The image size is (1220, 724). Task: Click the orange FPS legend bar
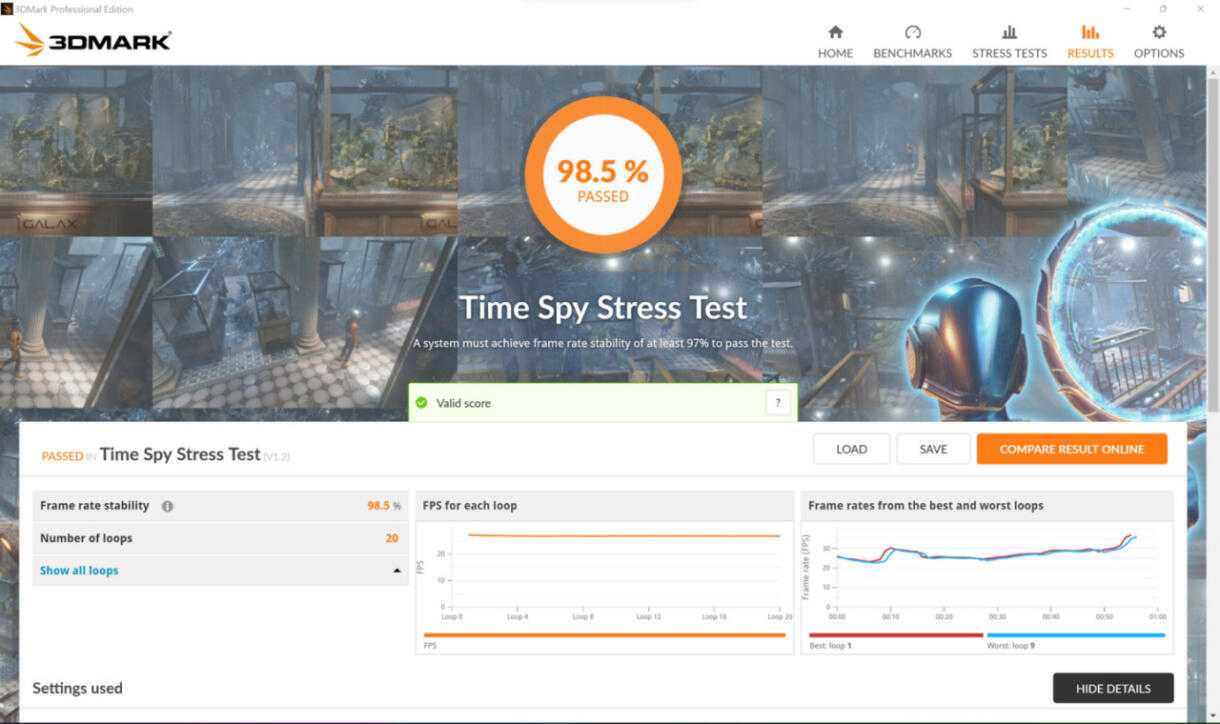[604, 635]
